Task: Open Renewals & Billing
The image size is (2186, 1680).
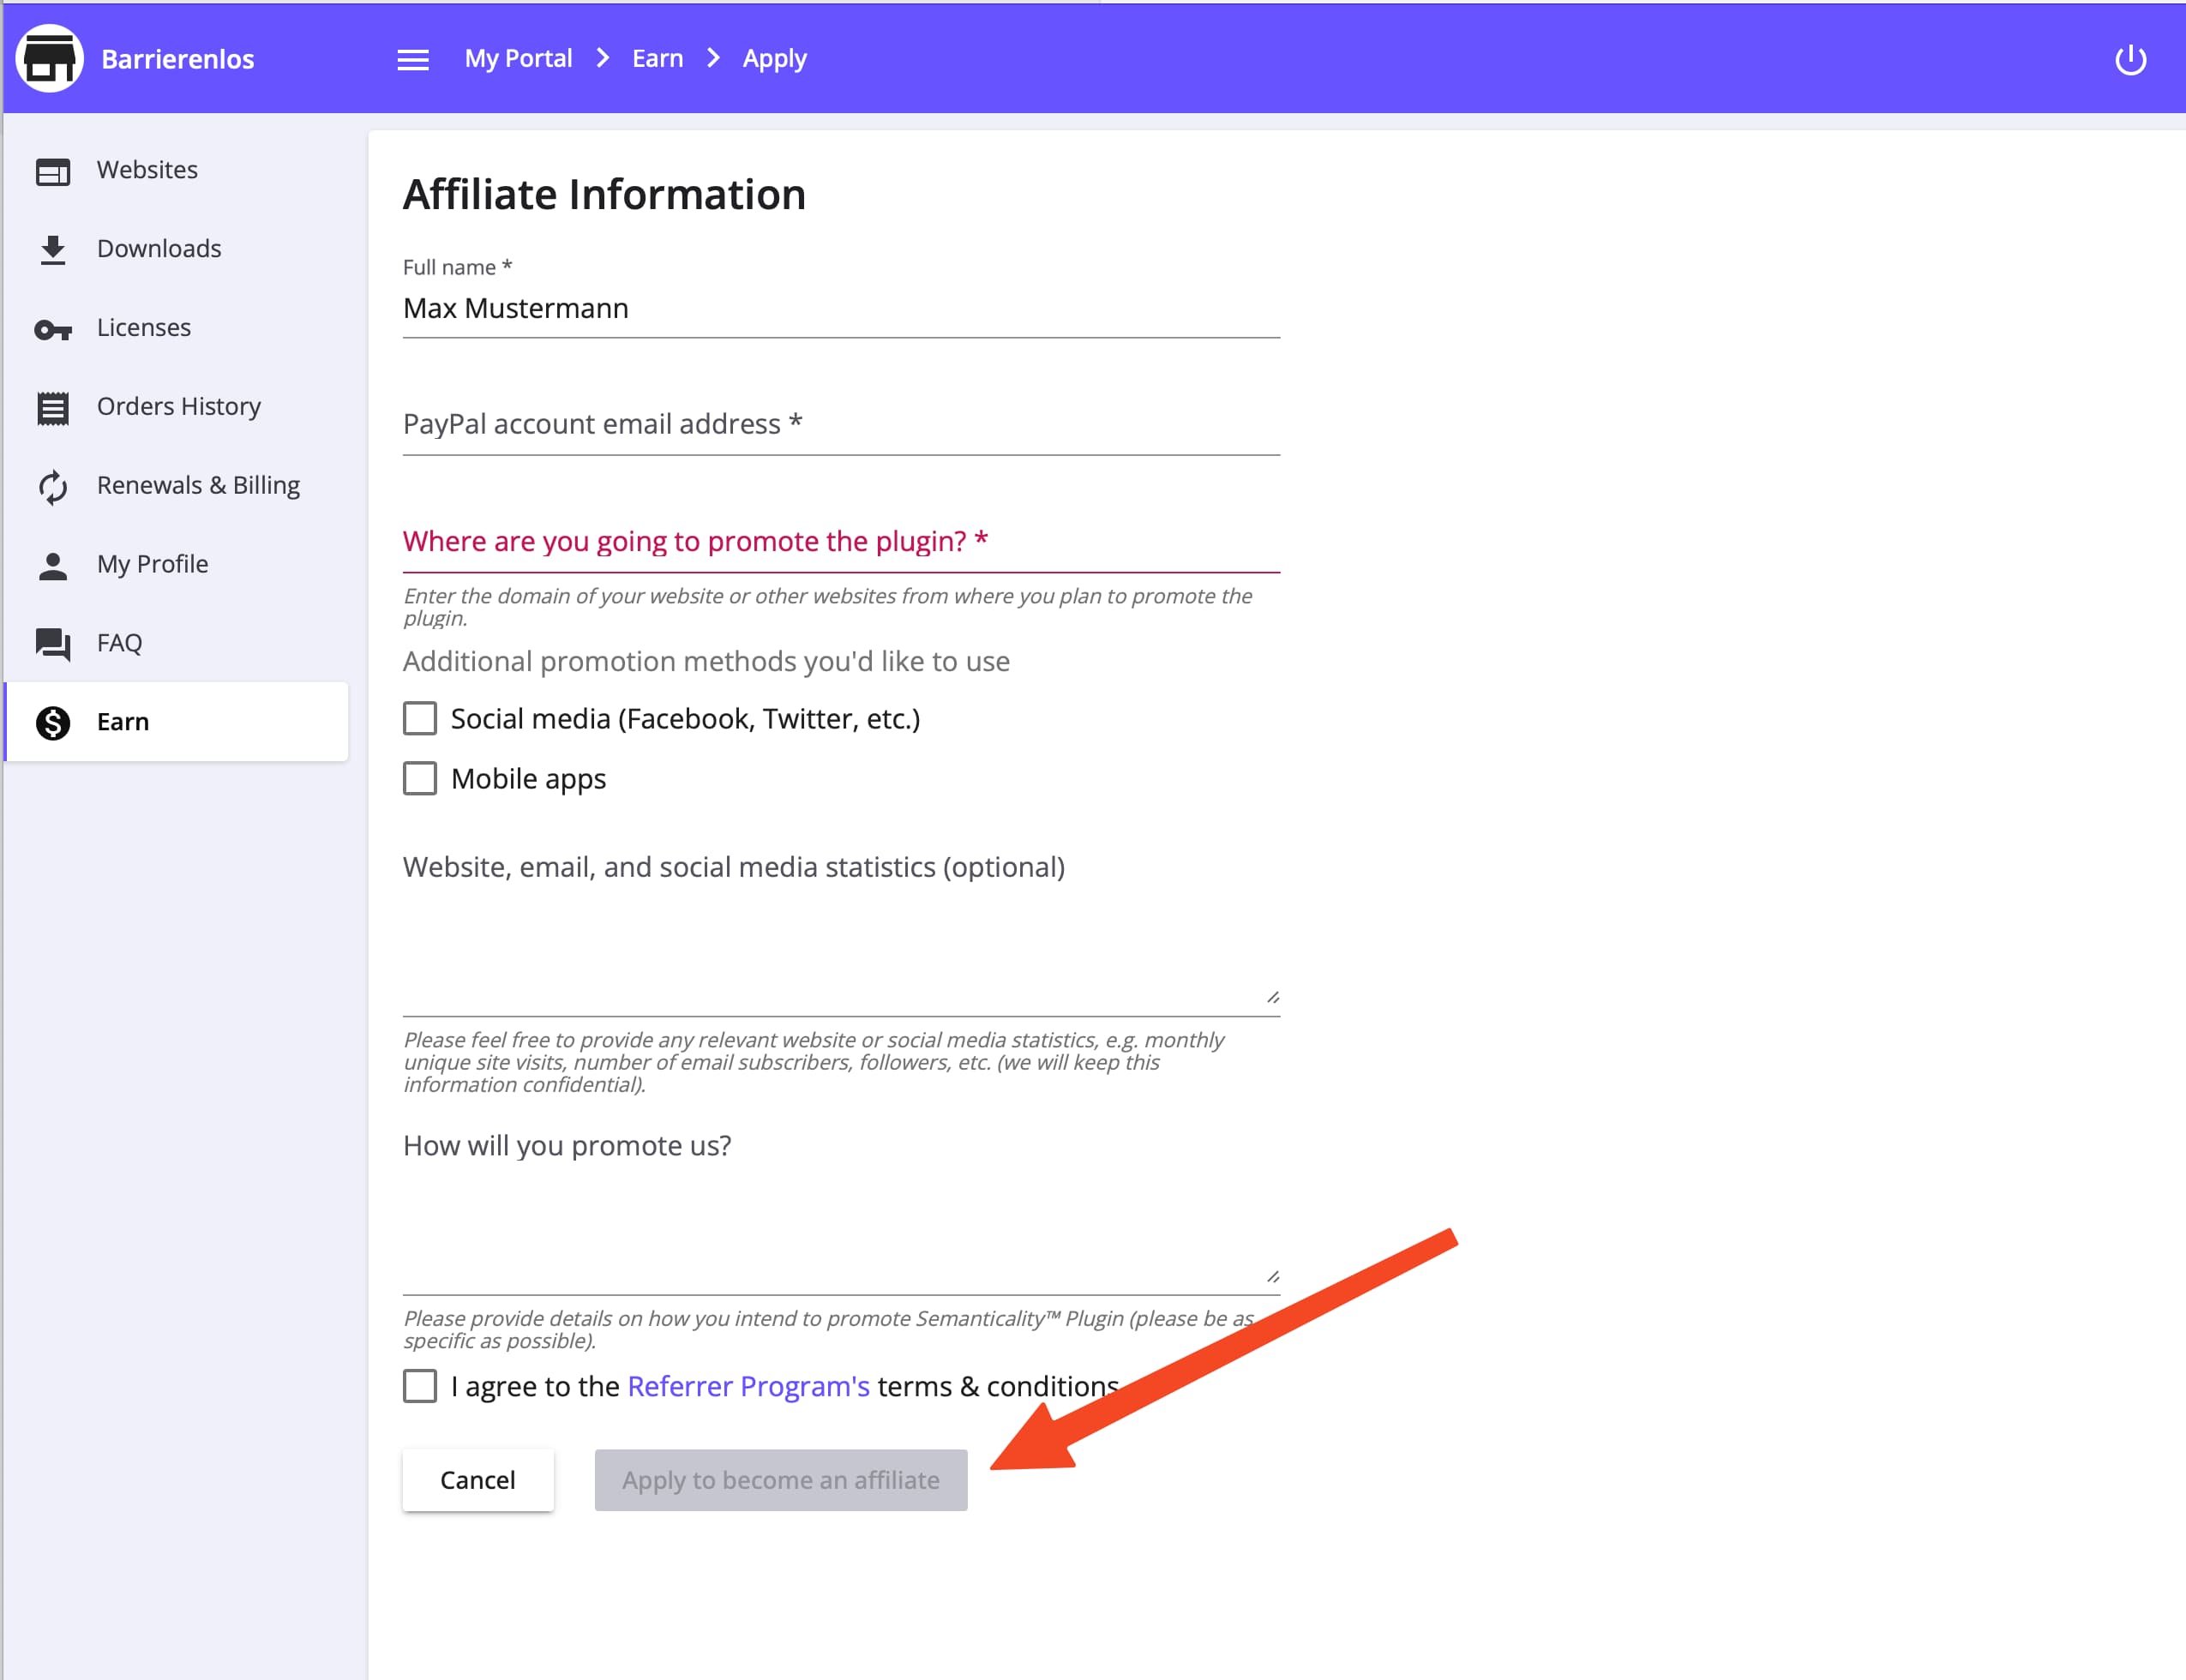Action: click(198, 485)
